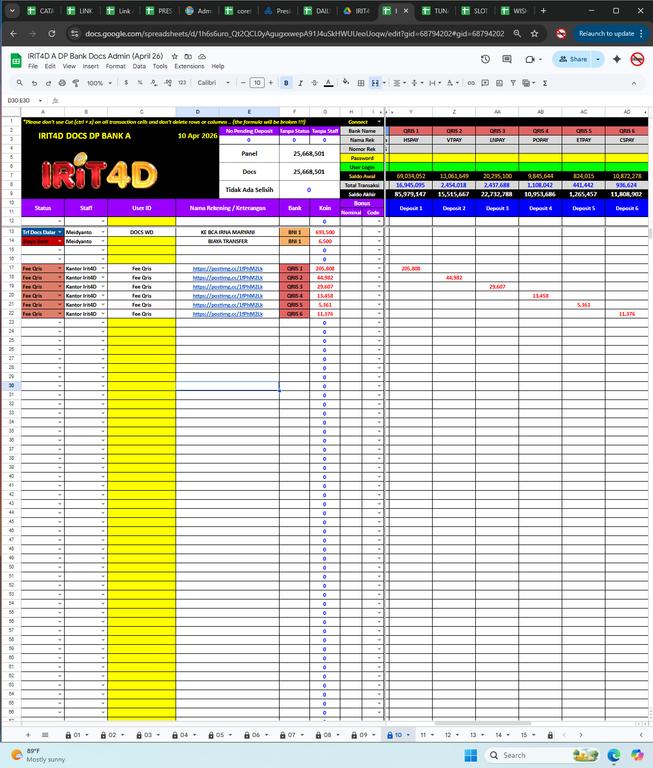Open the postimg.cc link in QRIS 1 row
653x768 pixels.
(228, 268)
